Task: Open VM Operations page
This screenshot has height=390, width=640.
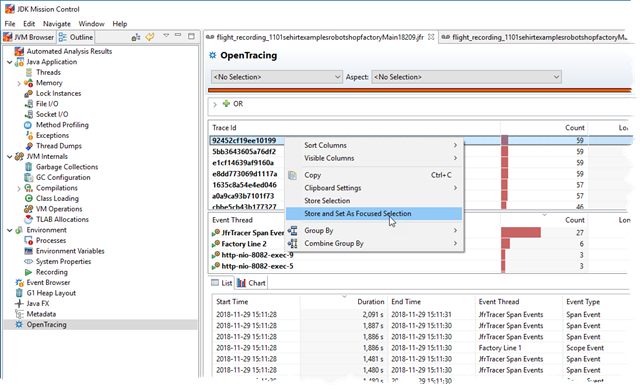Action: tap(59, 209)
